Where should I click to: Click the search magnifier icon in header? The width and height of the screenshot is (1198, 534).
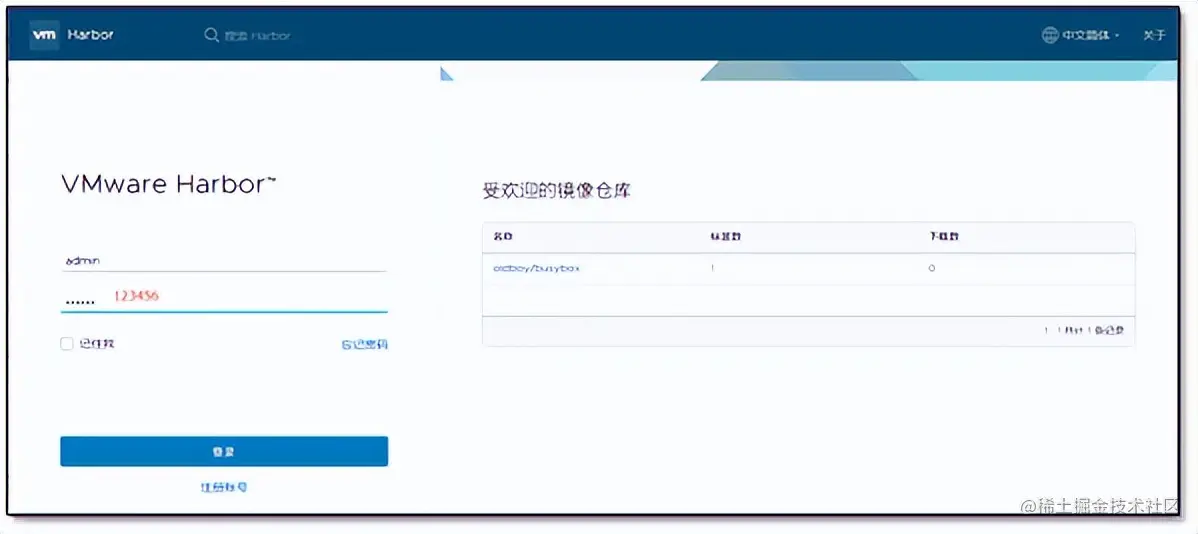pyautogui.click(x=212, y=35)
